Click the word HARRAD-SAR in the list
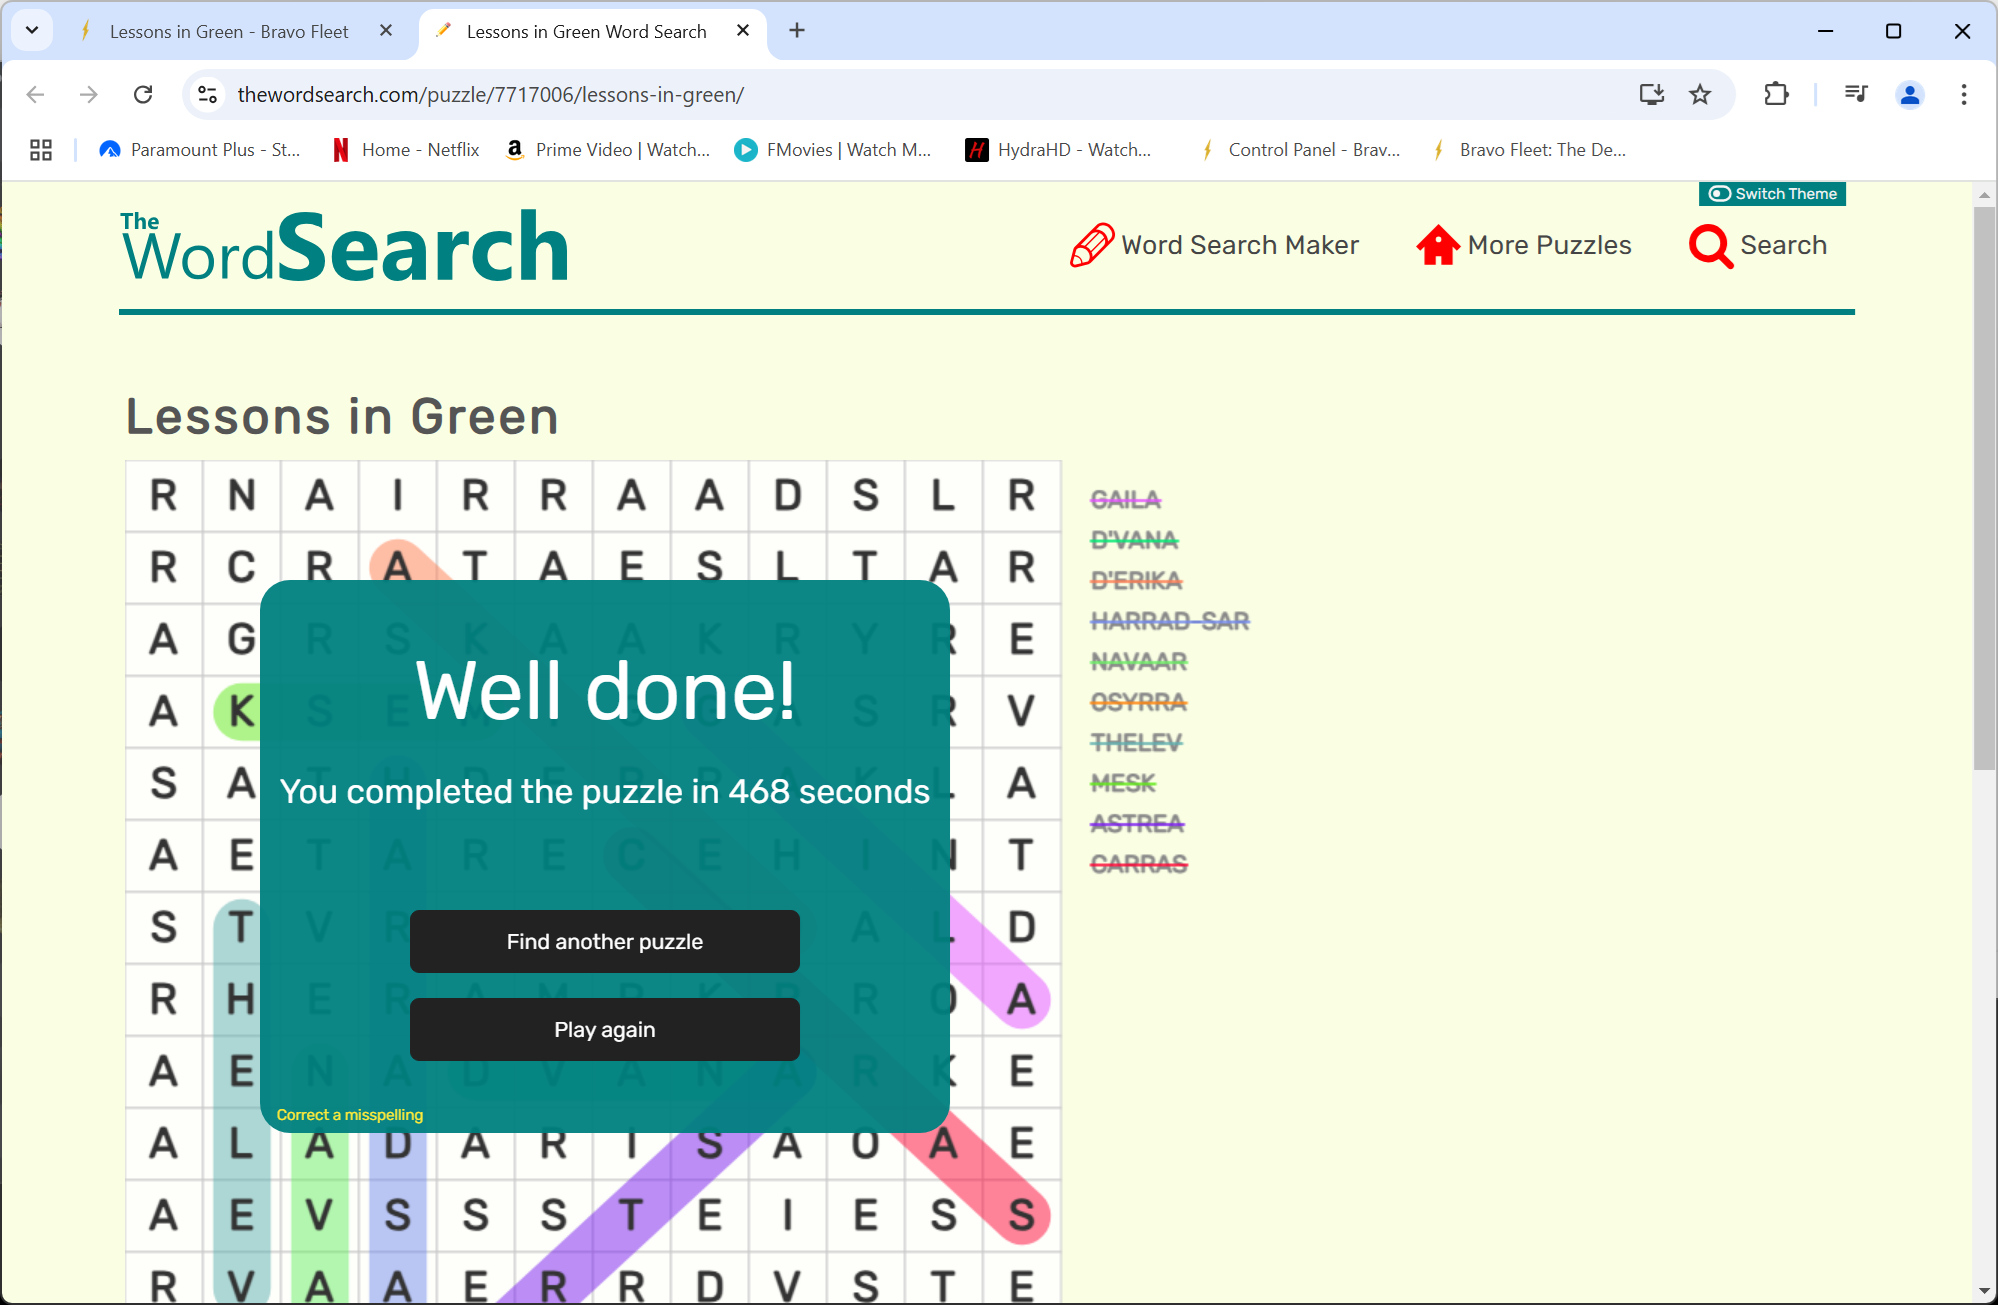 point(1170,621)
